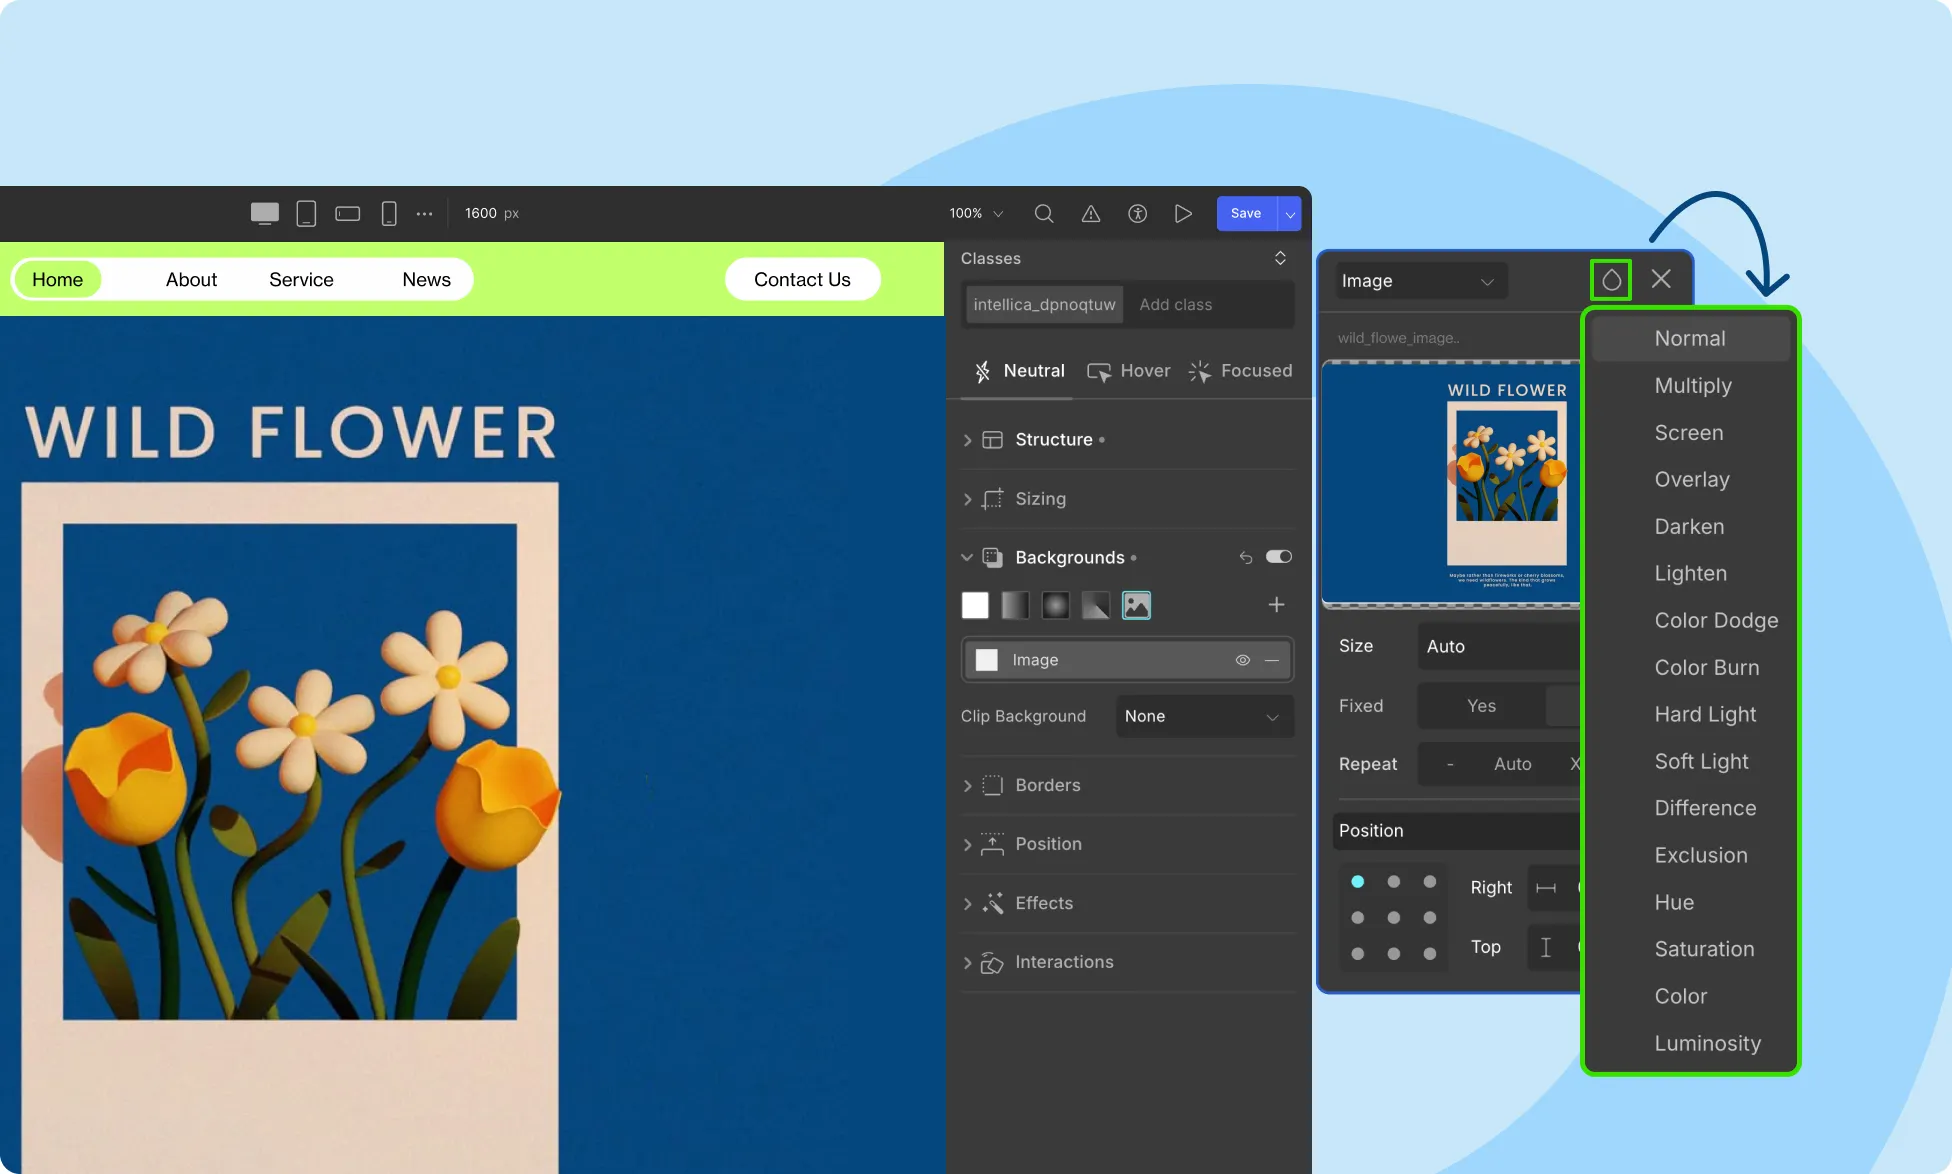The width and height of the screenshot is (1952, 1174).
Task: Open the Image type dropdown in popup
Action: [x=1419, y=281]
